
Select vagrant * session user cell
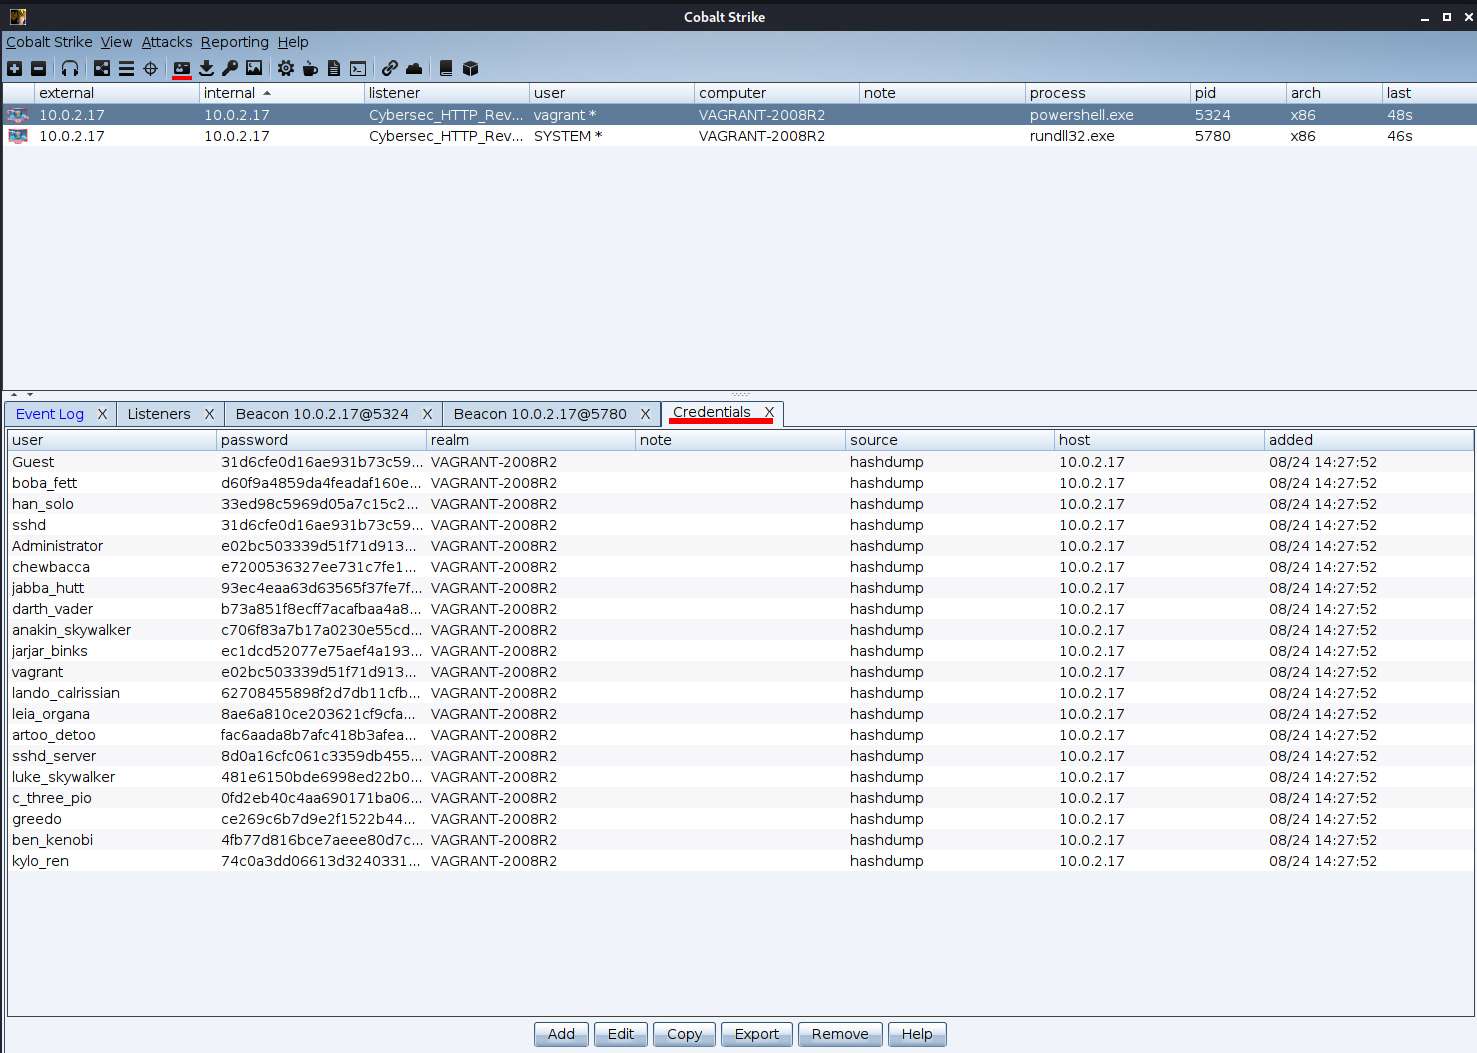coord(612,115)
